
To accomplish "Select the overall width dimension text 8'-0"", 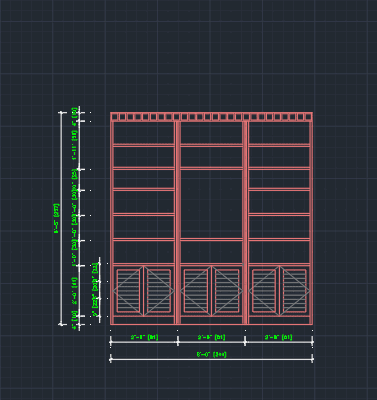I will pos(211,354).
